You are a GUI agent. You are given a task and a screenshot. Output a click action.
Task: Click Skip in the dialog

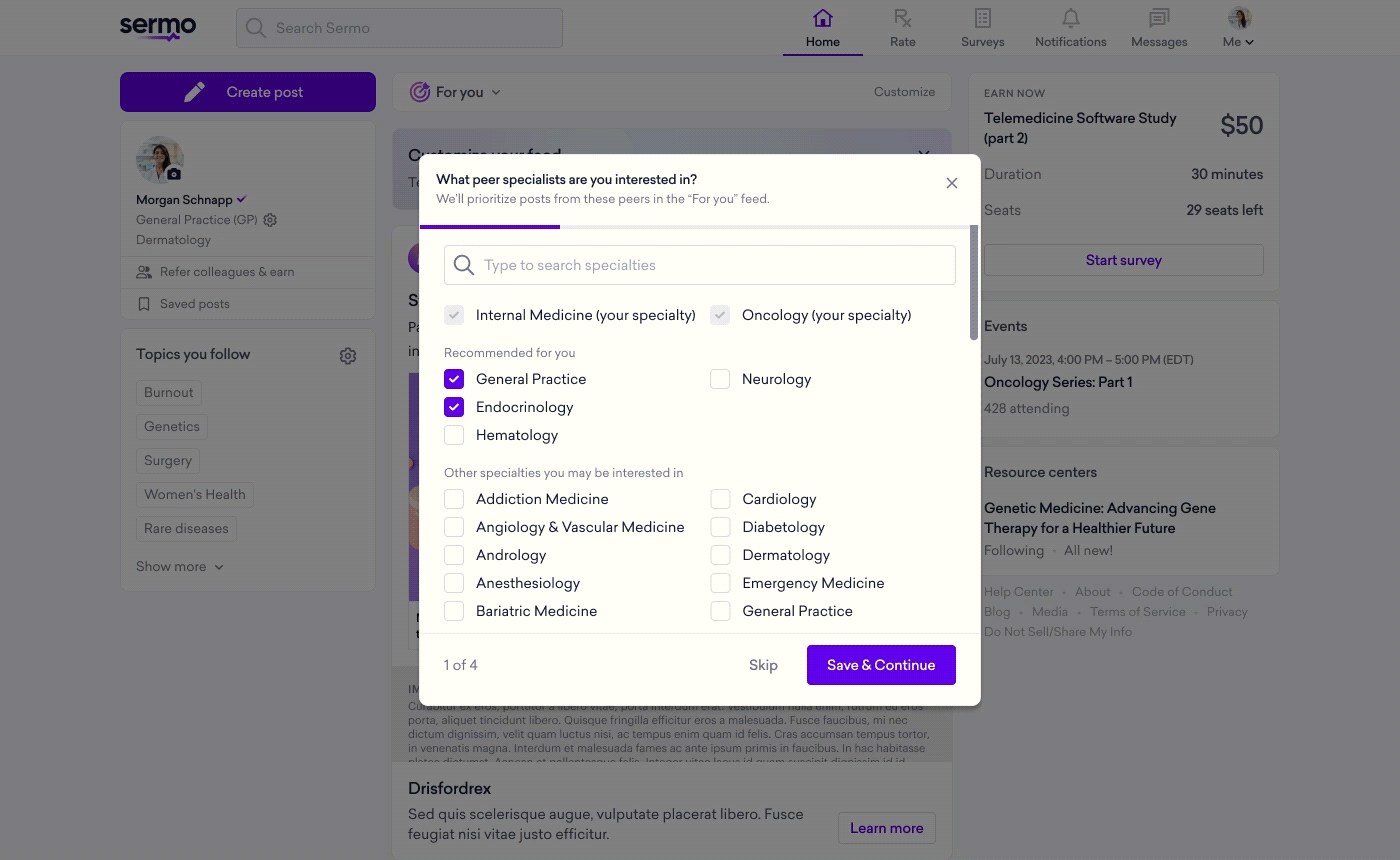pos(763,665)
